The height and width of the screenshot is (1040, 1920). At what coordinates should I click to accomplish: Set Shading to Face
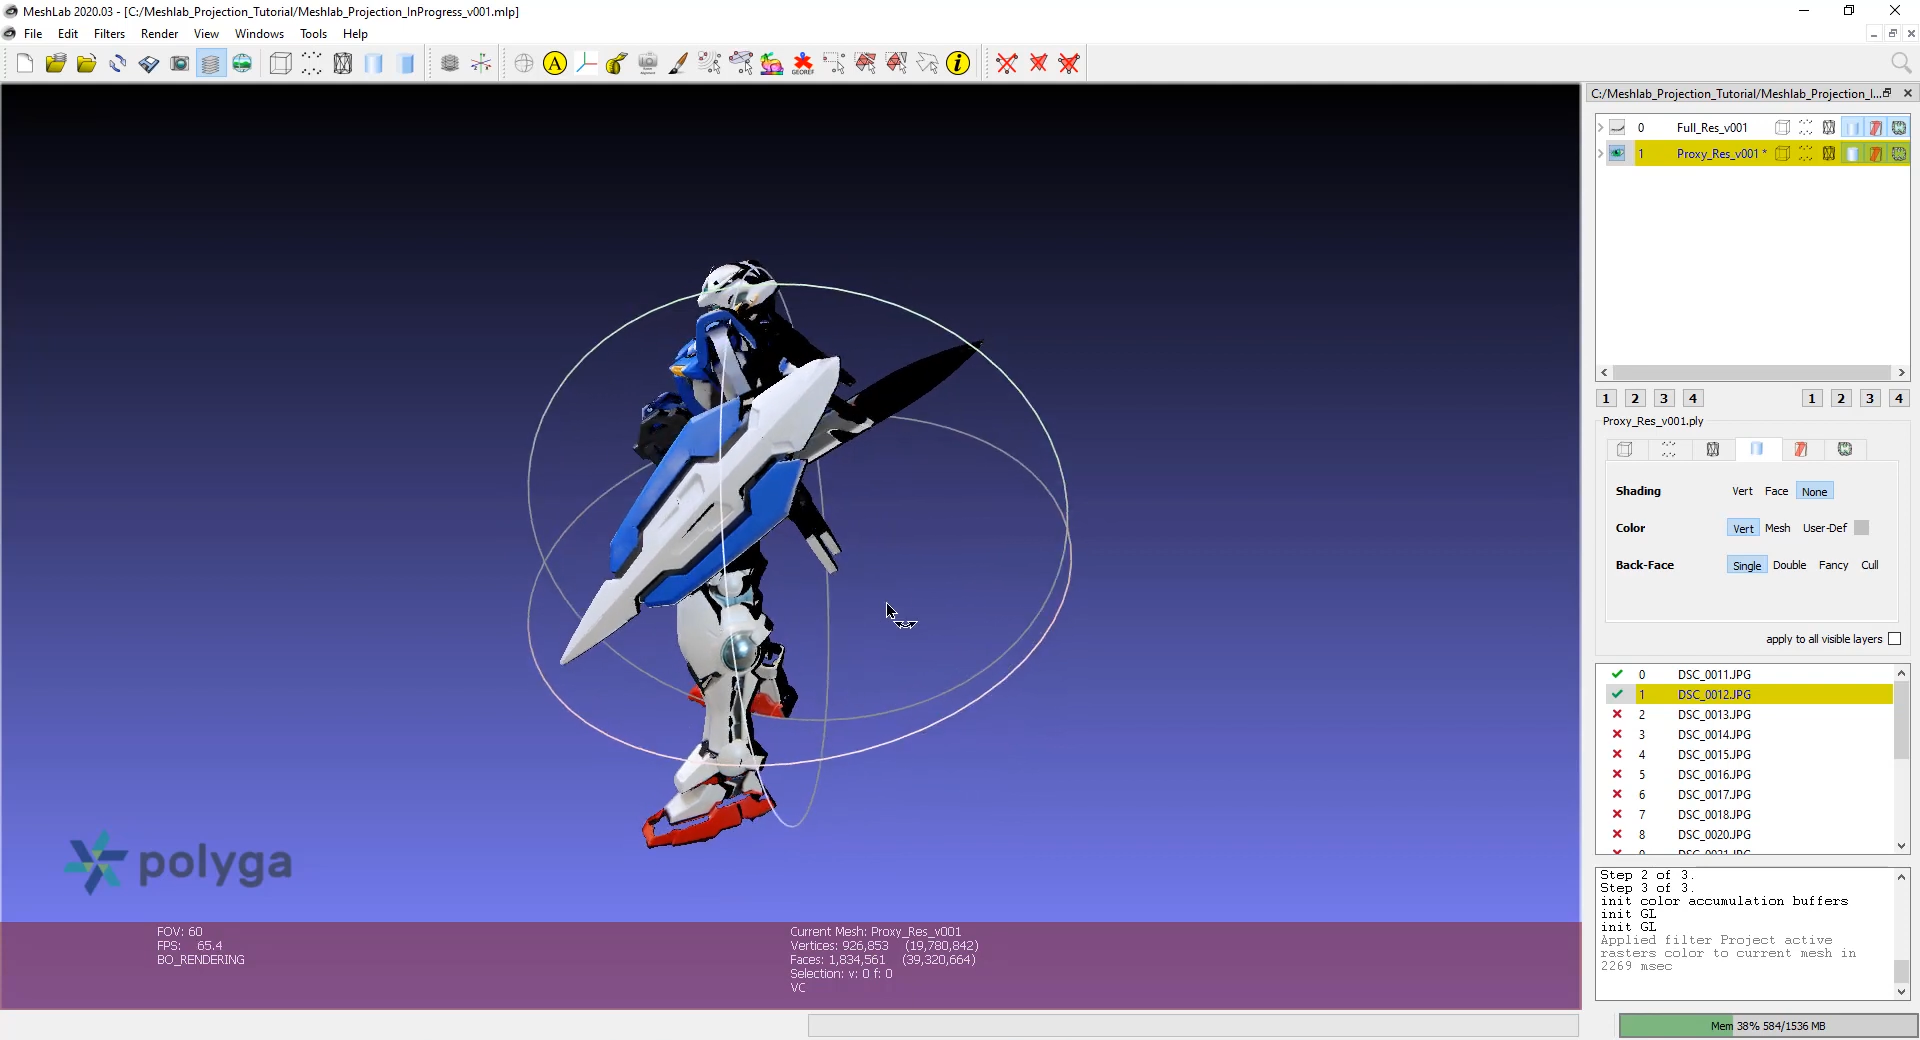tap(1776, 492)
